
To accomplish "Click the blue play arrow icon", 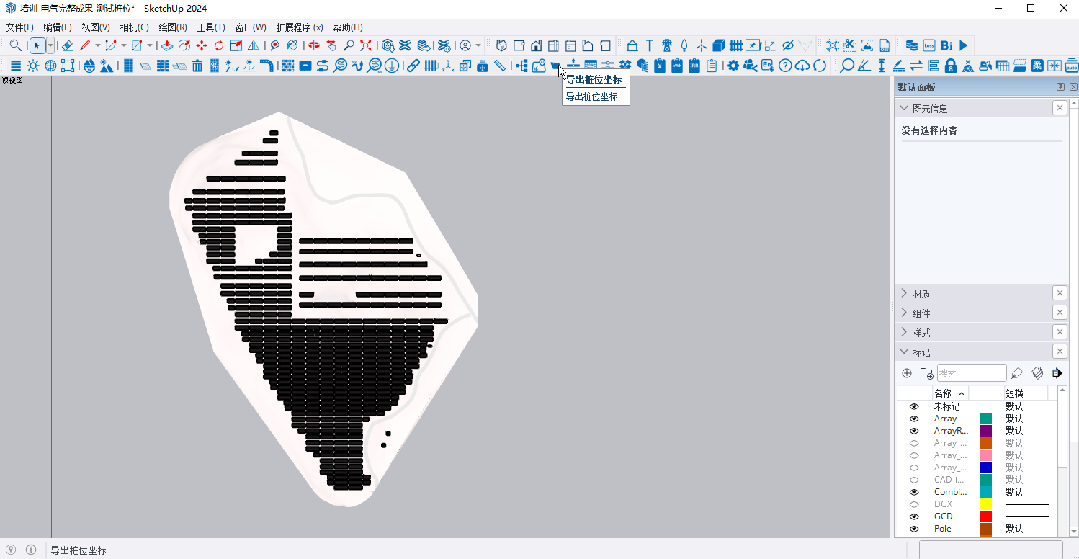I will (963, 45).
